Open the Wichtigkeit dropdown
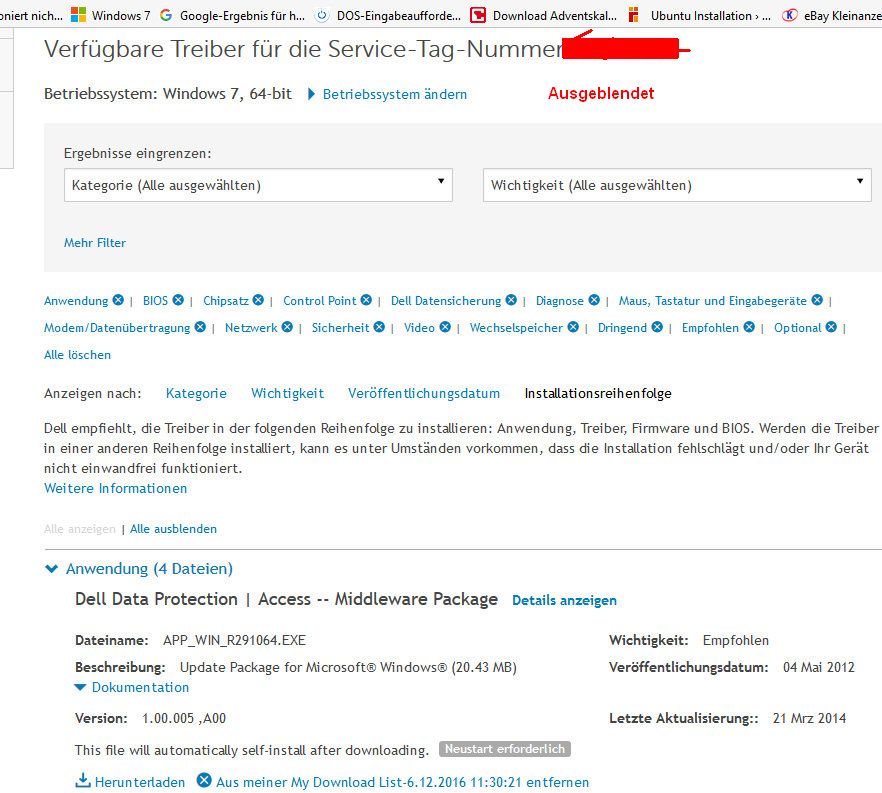Screen dimensions: 882x793 [677, 185]
